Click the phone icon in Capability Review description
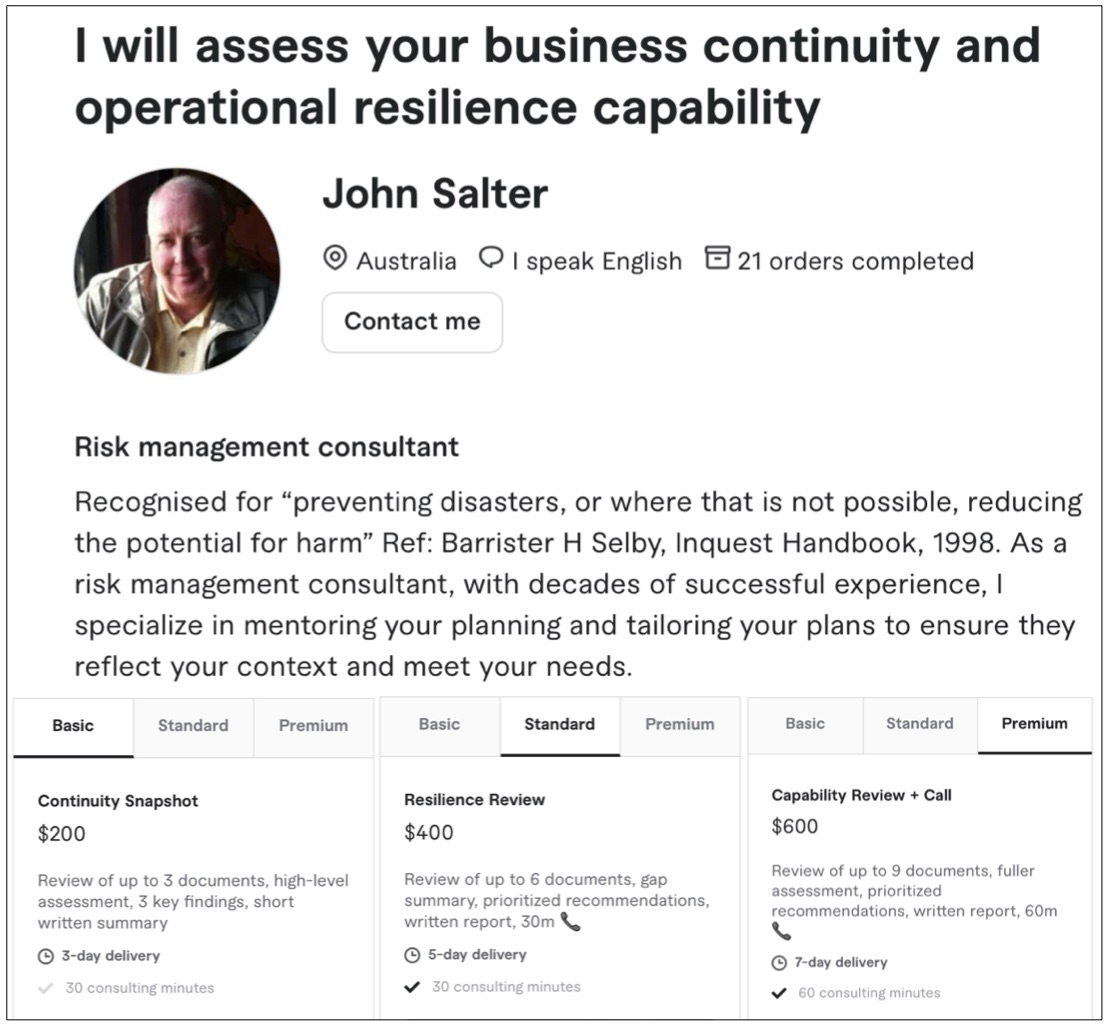The height and width of the screenshot is (1028, 1110). 781,932
